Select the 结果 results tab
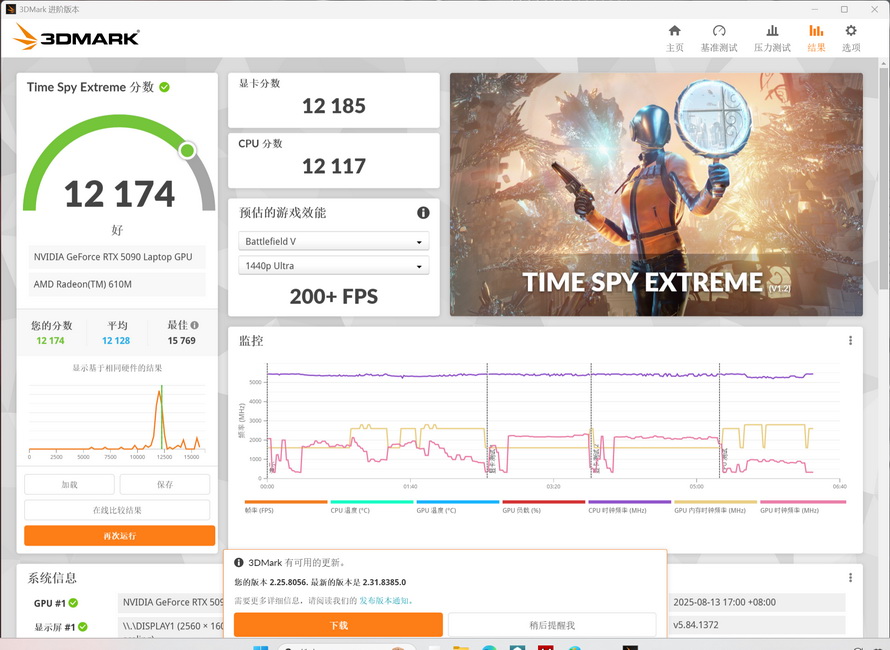Viewport: 890px width, 650px height. pyautogui.click(x=816, y=38)
